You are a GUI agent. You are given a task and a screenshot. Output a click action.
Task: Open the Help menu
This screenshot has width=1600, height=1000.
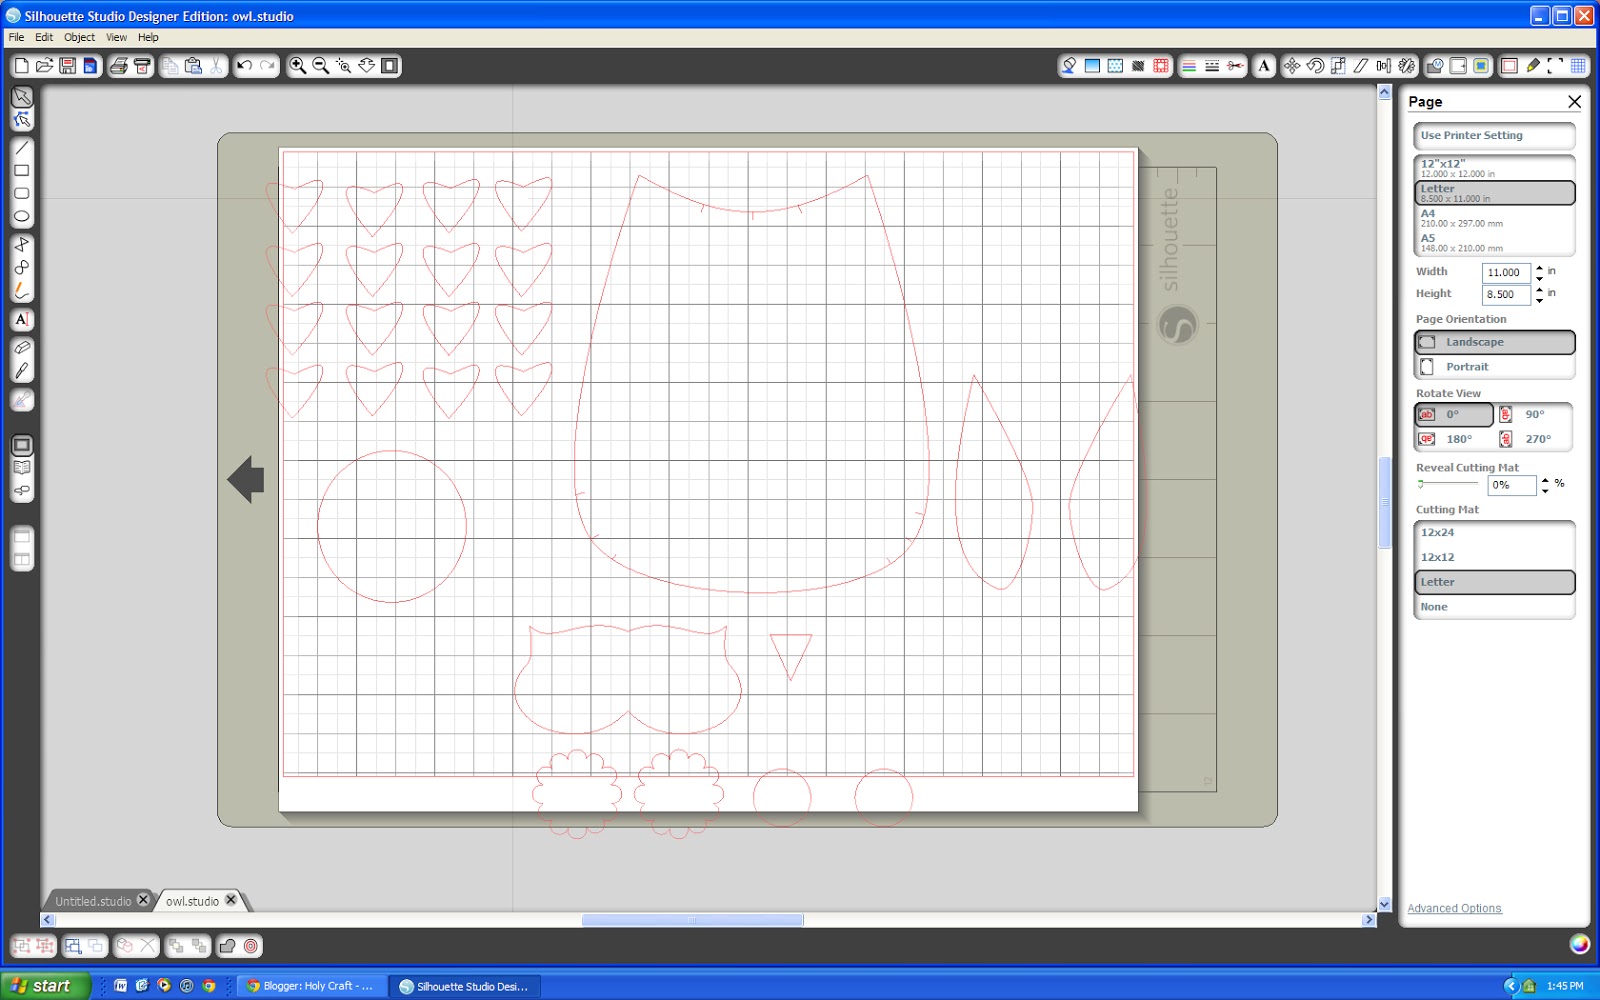[x=148, y=37]
